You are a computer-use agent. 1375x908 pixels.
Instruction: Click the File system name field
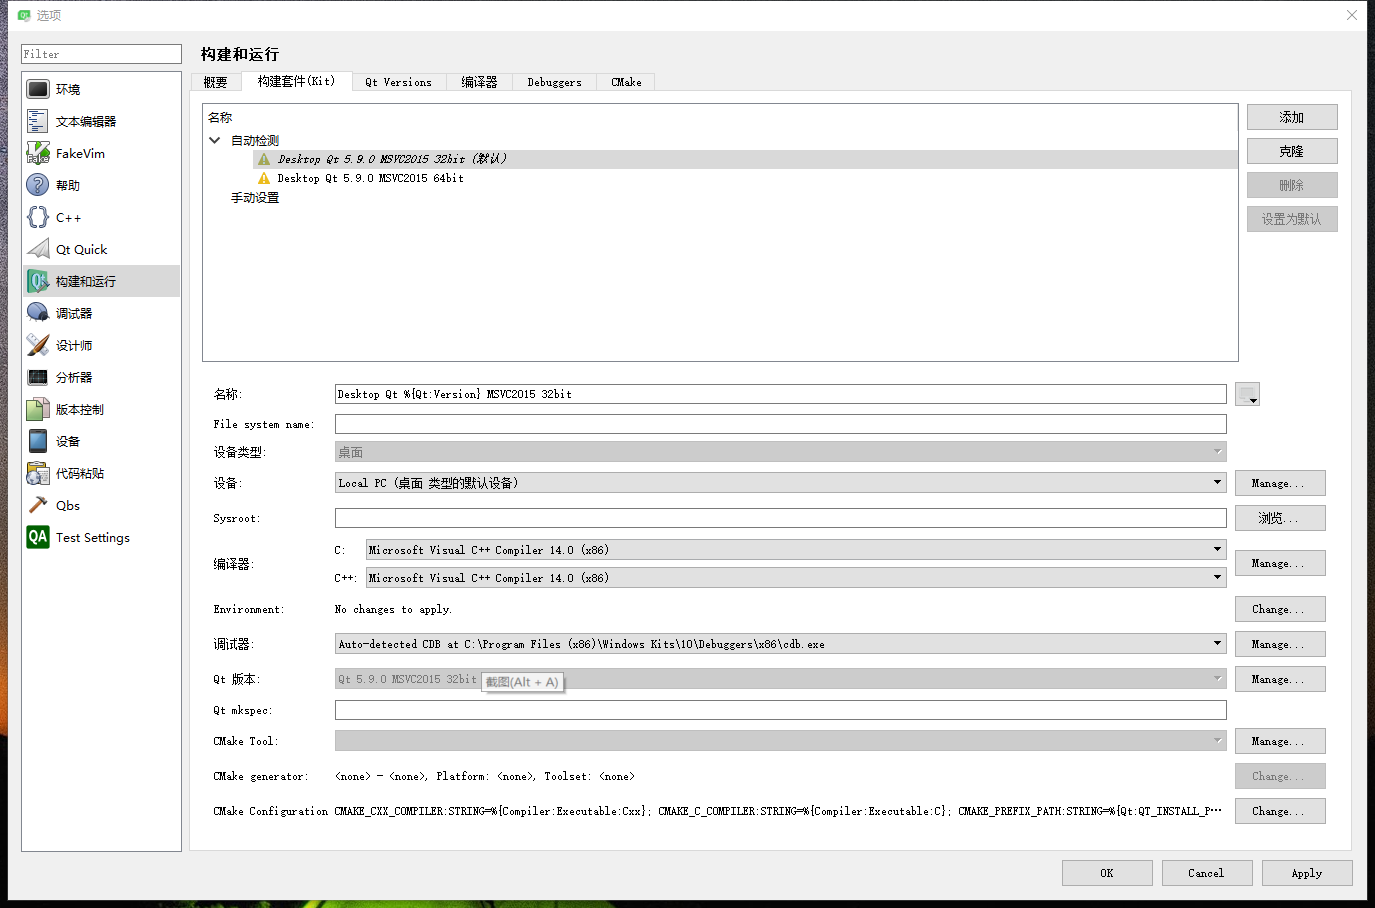(781, 424)
